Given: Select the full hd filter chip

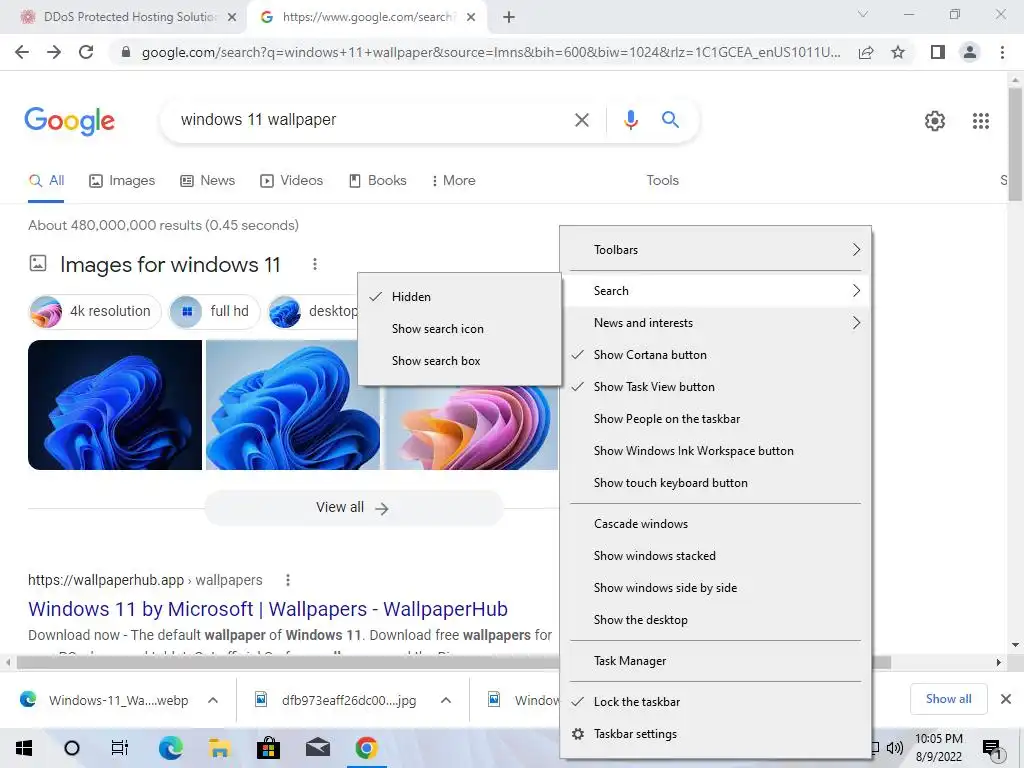Looking at the screenshot, I should point(214,312).
